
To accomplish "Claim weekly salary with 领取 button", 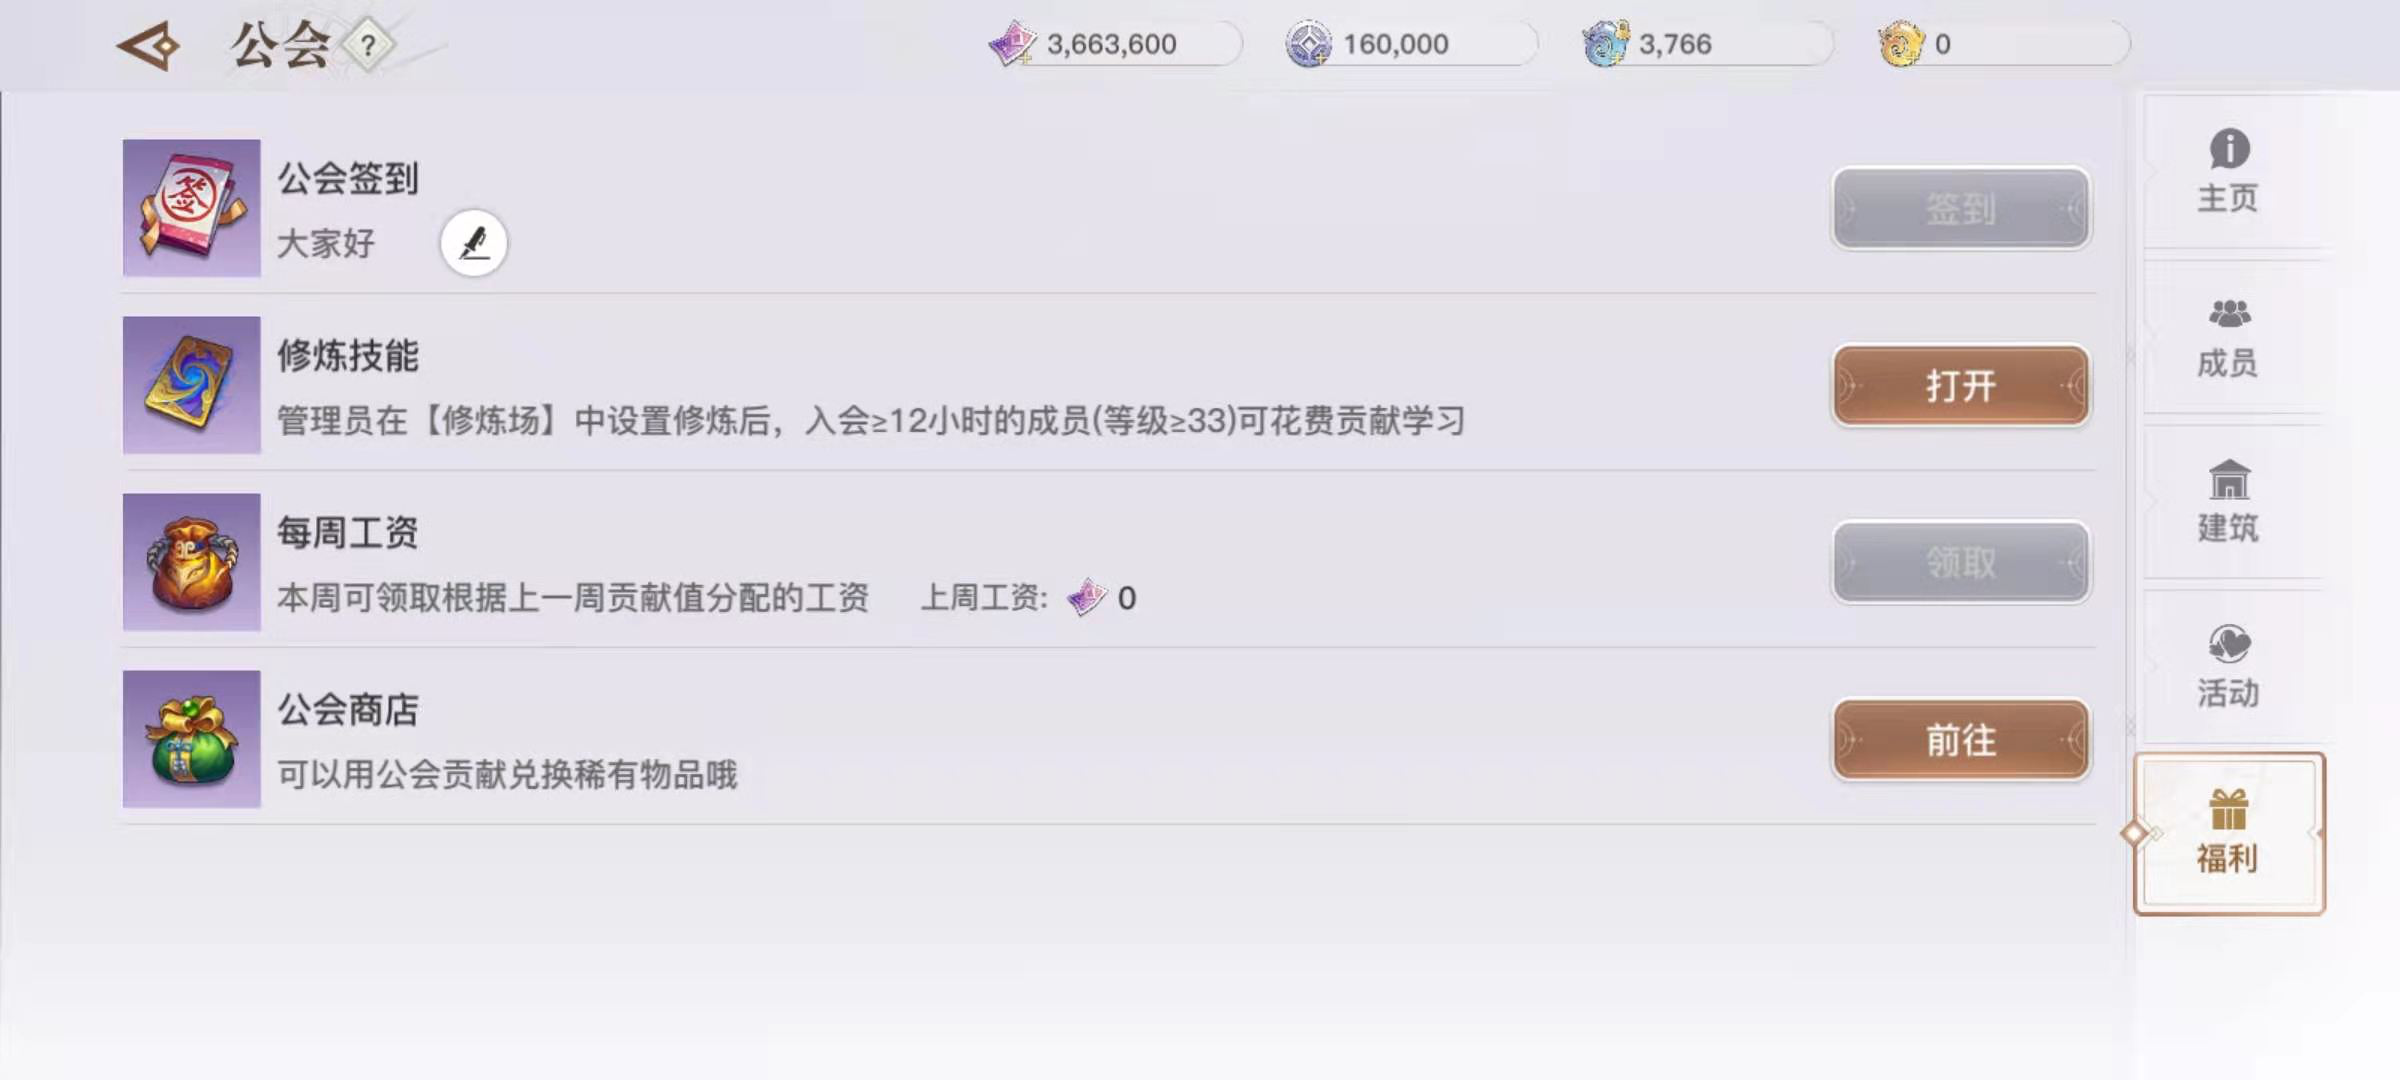I will [1961, 562].
